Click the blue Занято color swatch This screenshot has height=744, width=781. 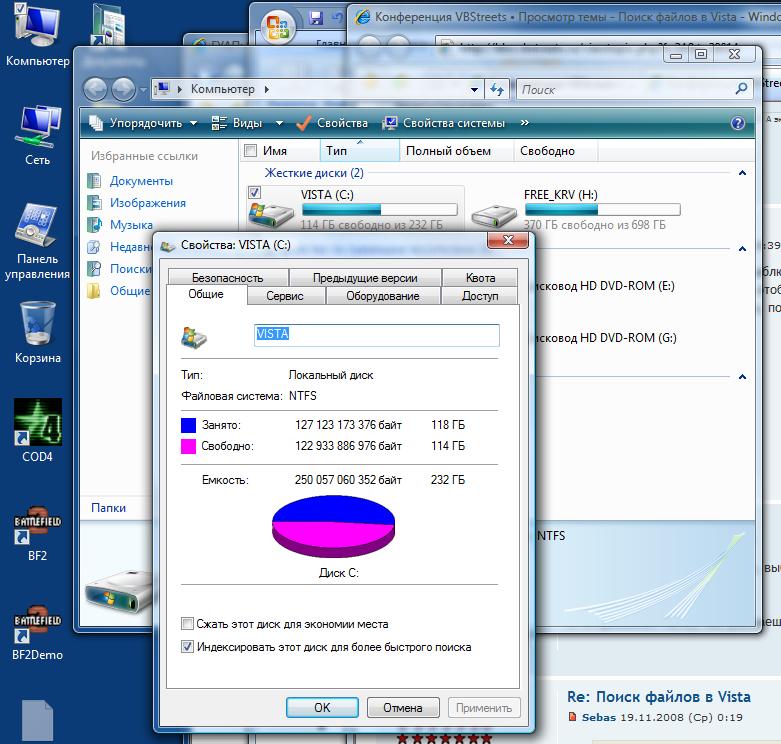[188, 425]
